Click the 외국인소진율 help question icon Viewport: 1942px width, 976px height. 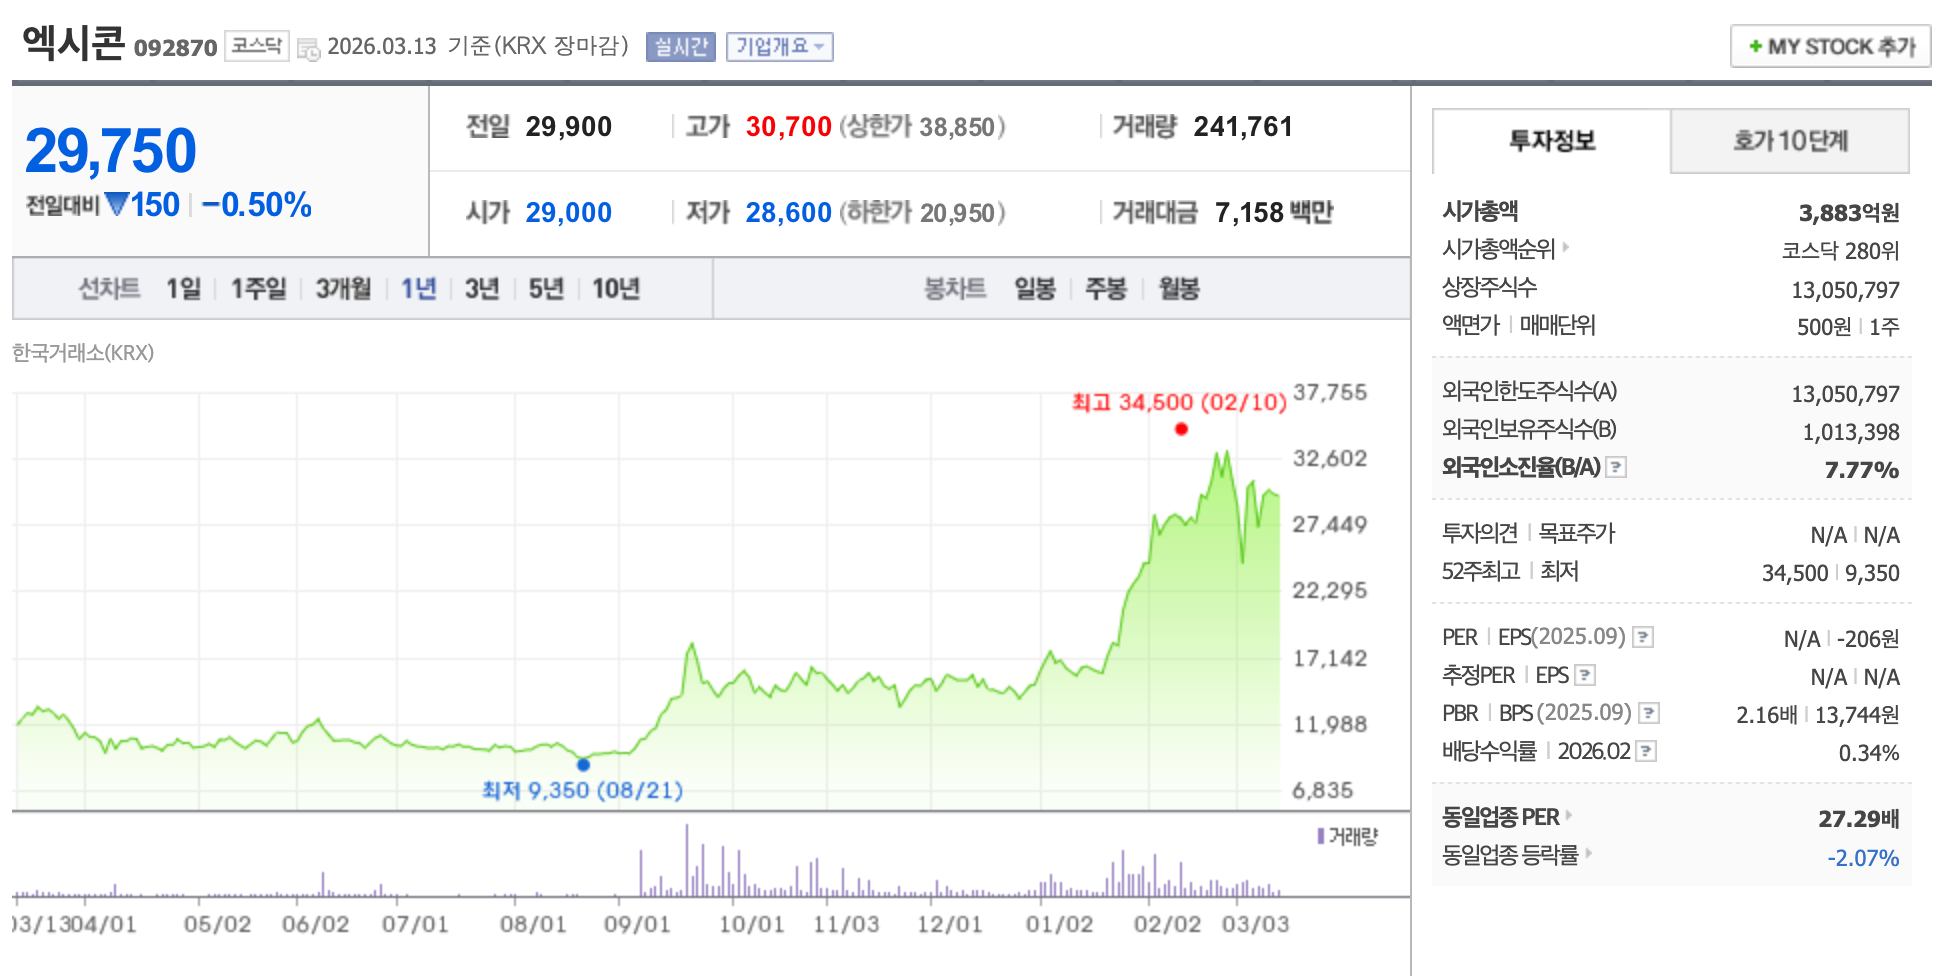pyautogui.click(x=1616, y=467)
